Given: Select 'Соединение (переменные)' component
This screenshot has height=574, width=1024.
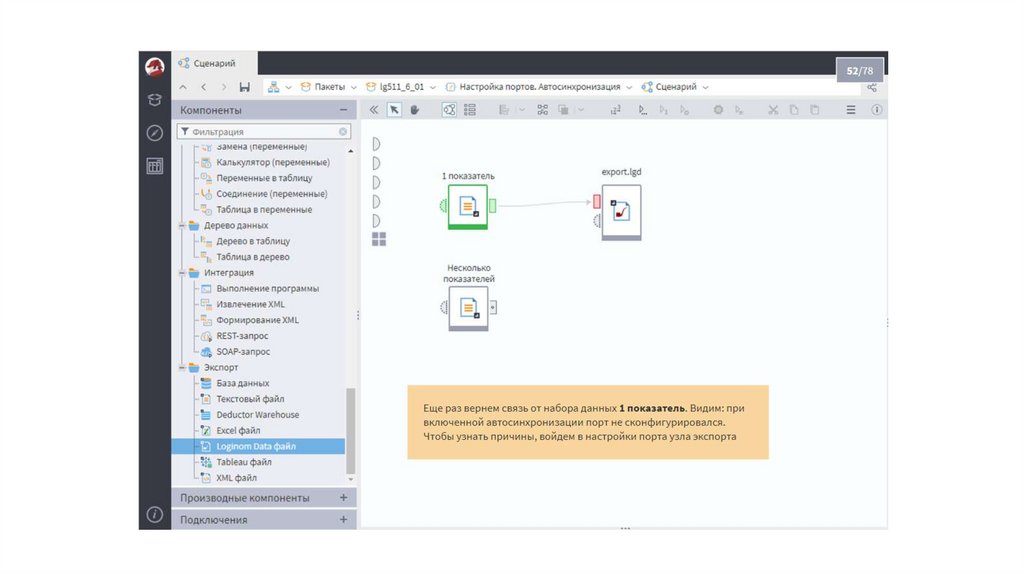Looking at the screenshot, I should pyautogui.click(x=272, y=194).
